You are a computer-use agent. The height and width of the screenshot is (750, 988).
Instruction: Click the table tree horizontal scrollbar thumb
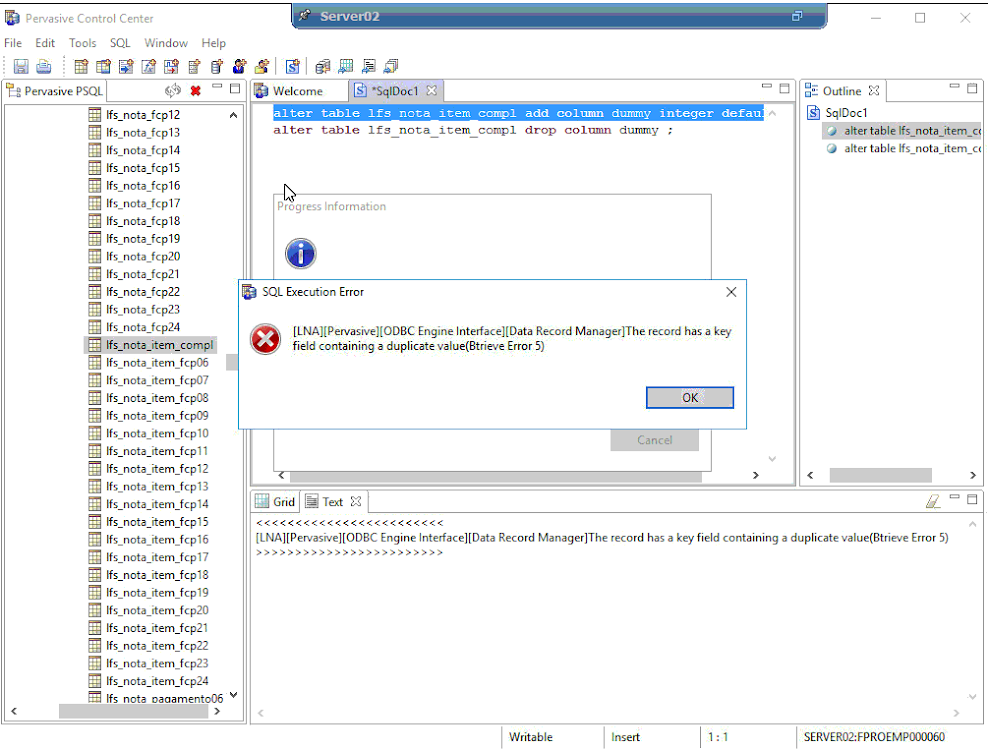(x=134, y=711)
